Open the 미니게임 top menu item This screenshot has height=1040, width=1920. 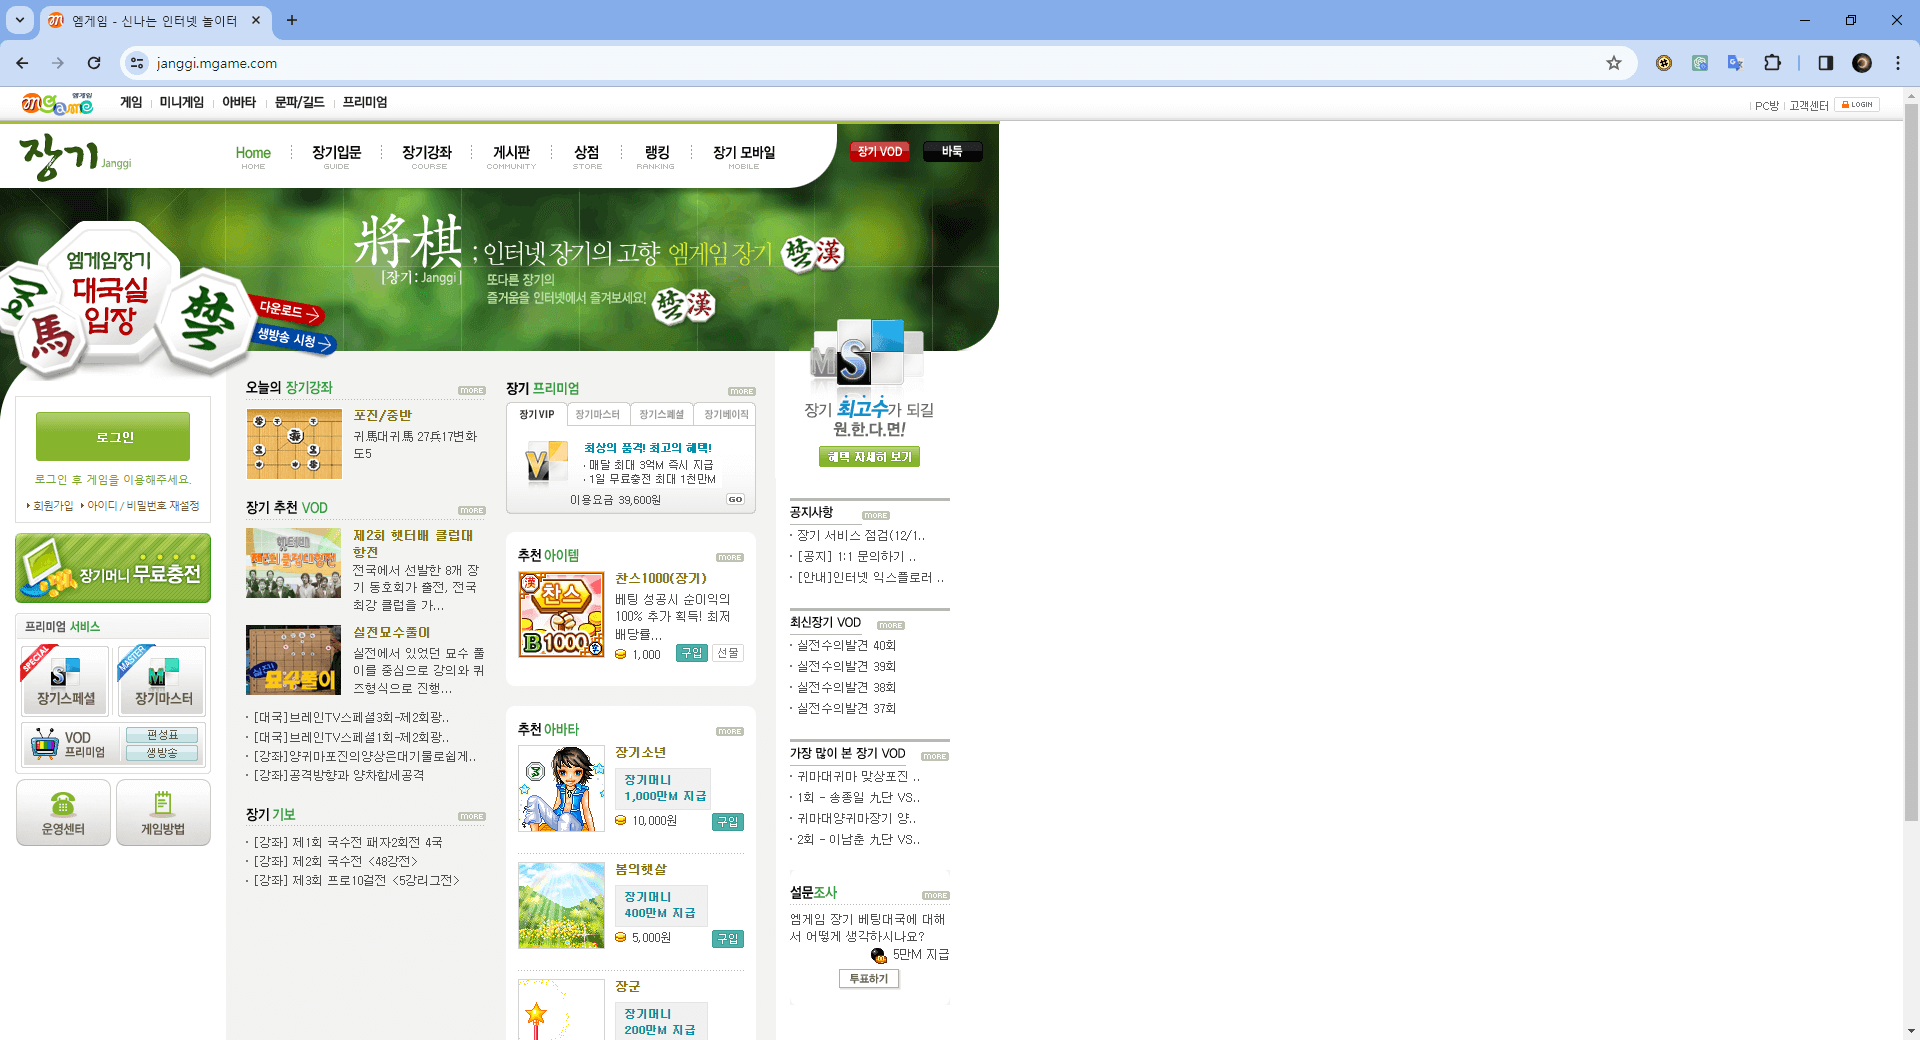pos(181,102)
